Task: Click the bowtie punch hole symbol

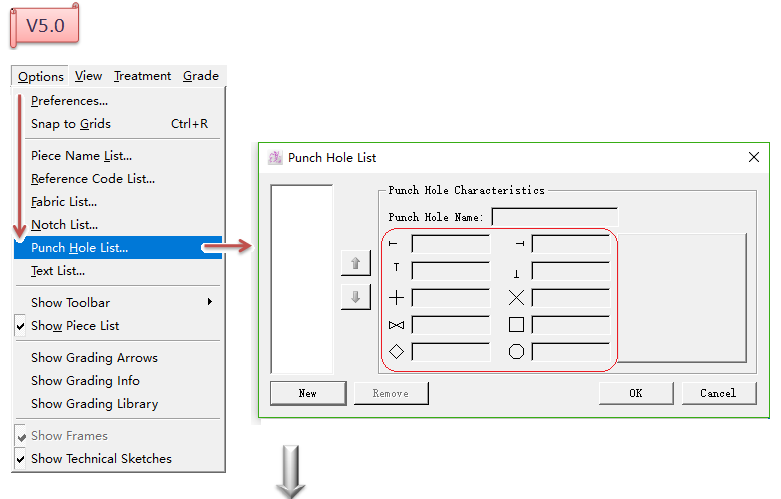Action: tap(396, 324)
